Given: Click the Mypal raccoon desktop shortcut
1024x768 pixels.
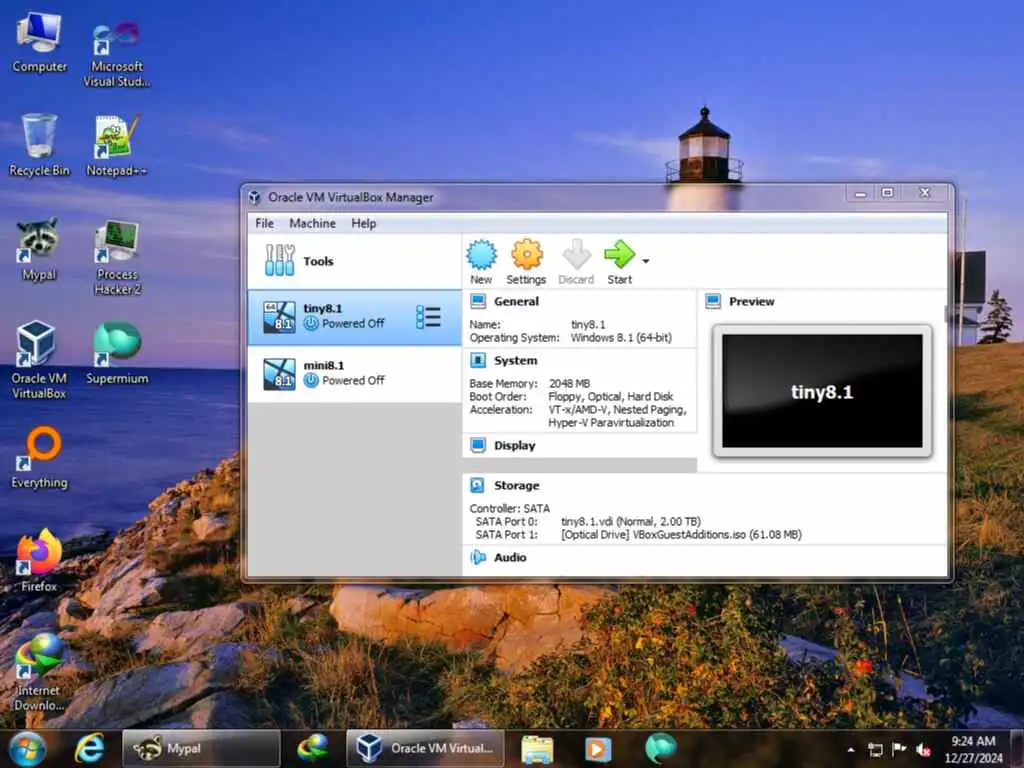Looking at the screenshot, I should (39, 249).
